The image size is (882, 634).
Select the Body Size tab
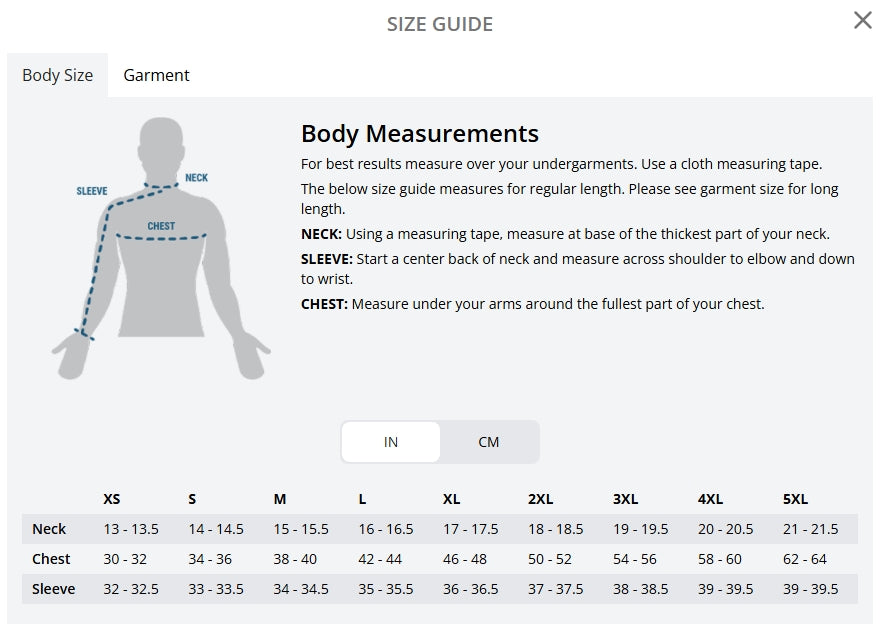[x=57, y=75]
